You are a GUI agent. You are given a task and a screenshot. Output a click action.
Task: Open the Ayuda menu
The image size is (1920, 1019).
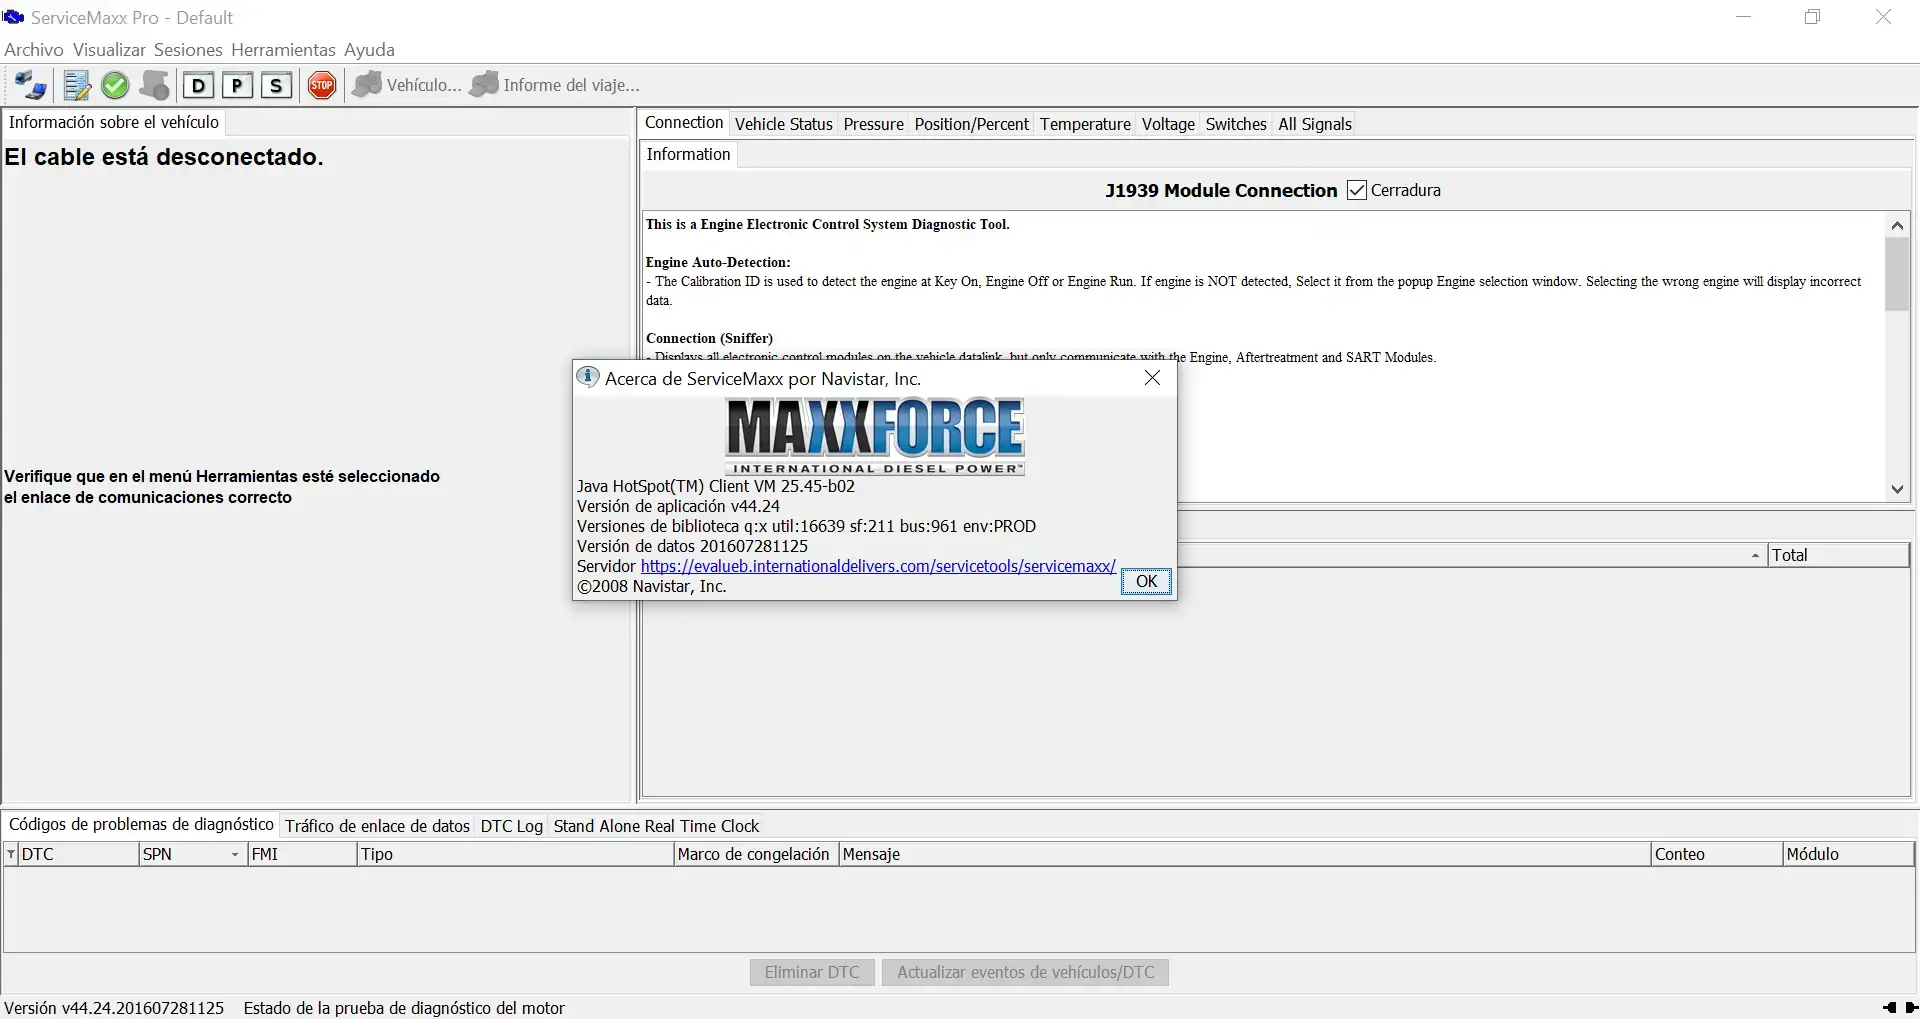click(369, 50)
